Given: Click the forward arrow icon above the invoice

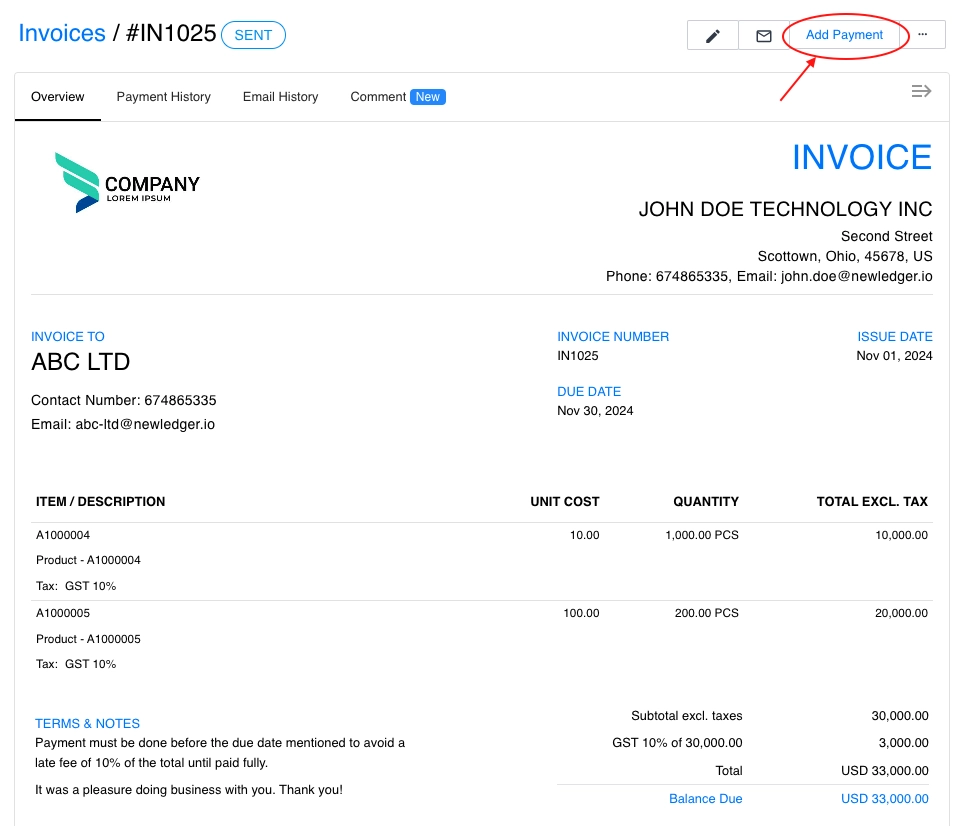Looking at the screenshot, I should (920, 90).
